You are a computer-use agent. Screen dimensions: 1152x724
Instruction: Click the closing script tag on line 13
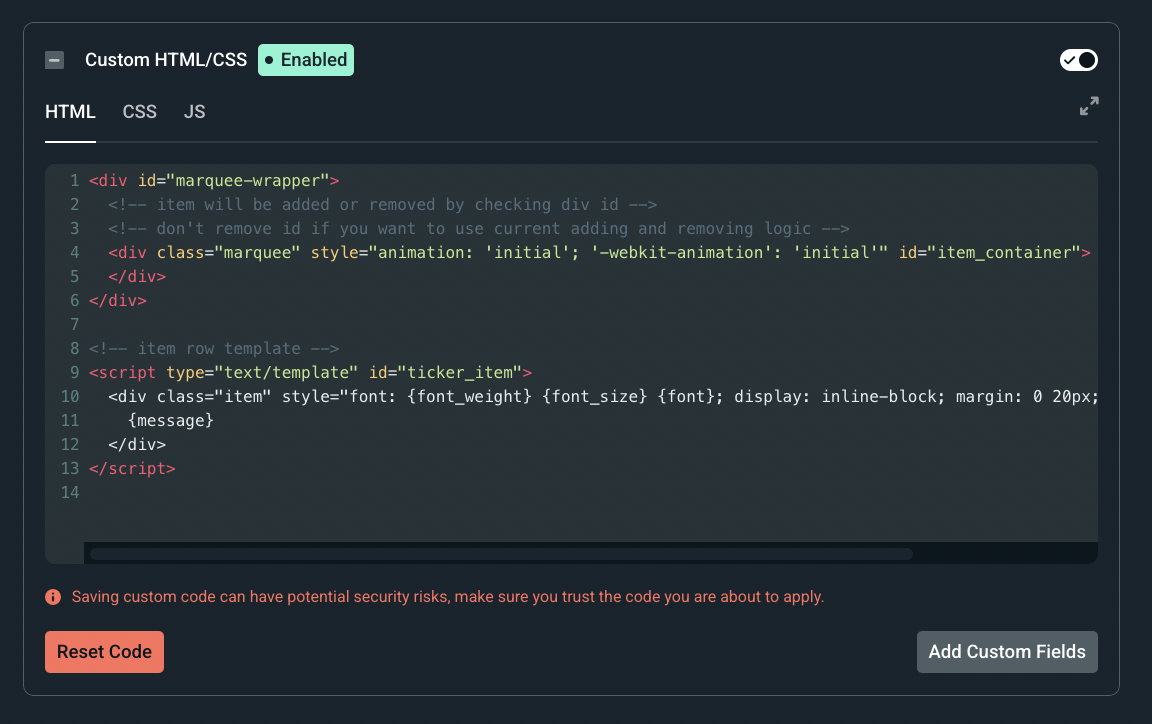point(133,468)
